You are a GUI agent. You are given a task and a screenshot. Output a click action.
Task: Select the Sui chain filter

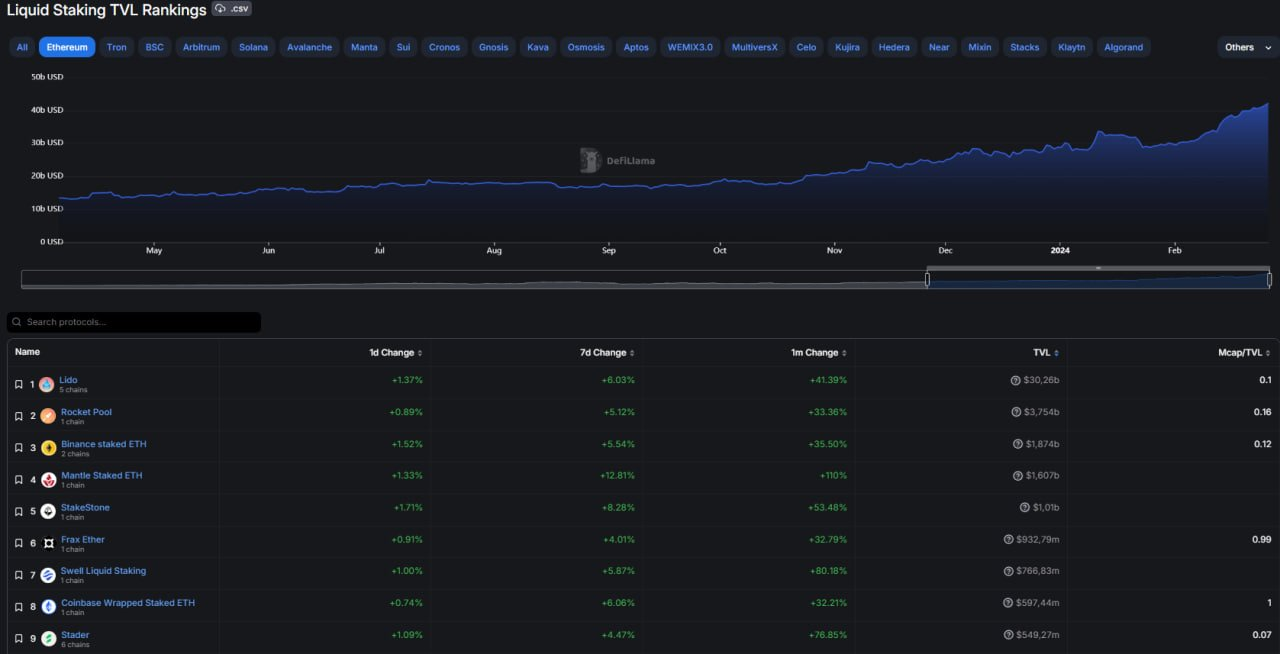pos(403,47)
